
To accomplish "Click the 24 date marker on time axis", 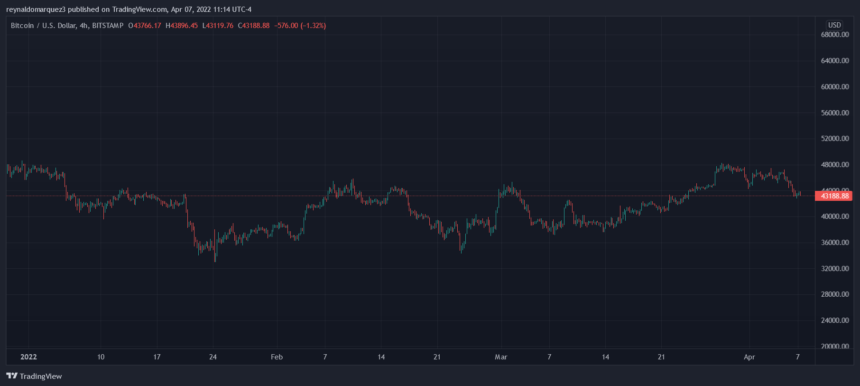I will tap(213, 357).
